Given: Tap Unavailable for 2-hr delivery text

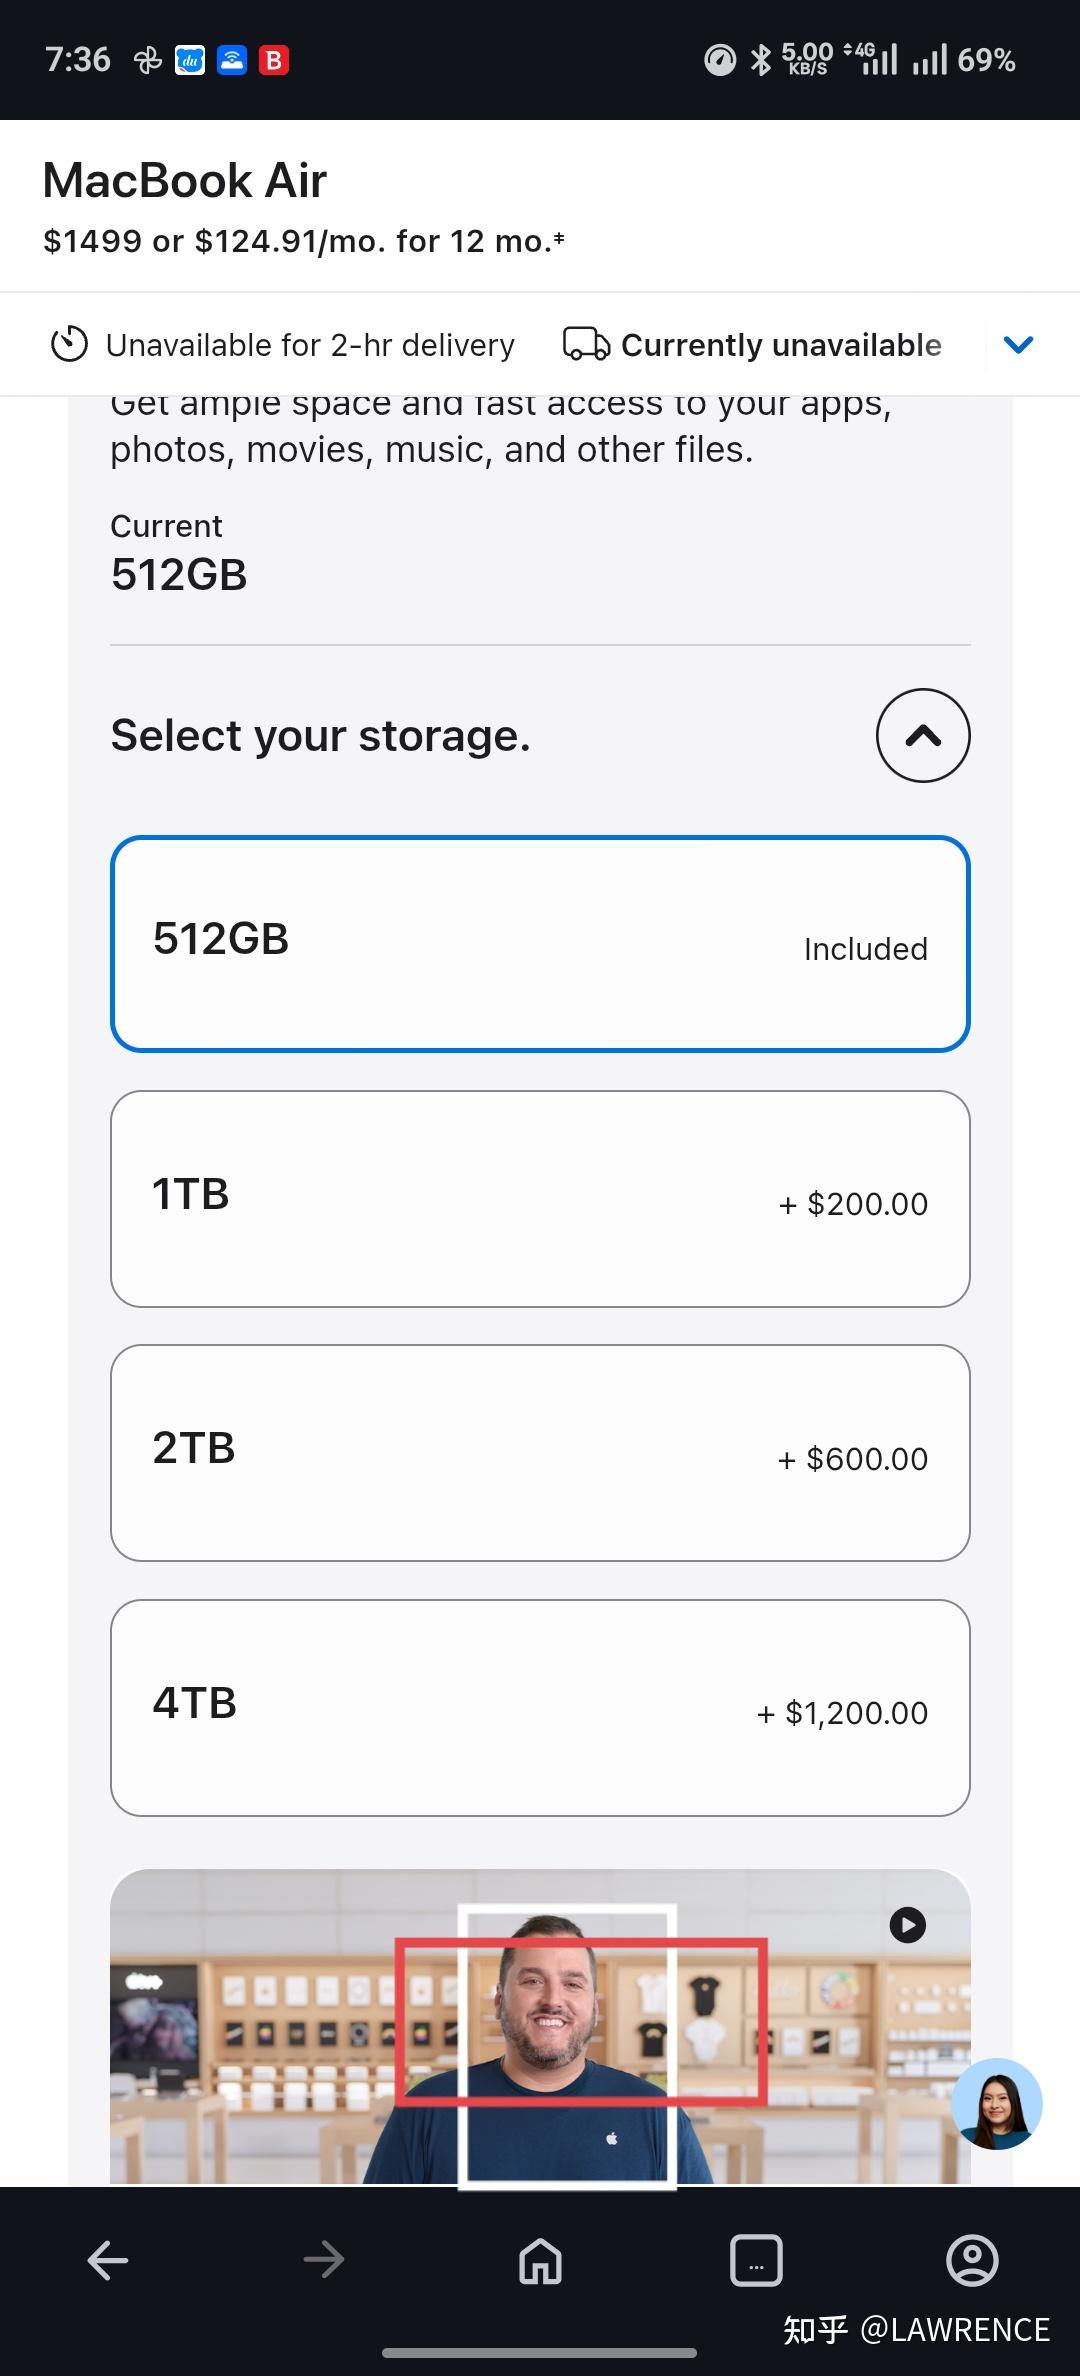Looking at the screenshot, I should [310, 345].
